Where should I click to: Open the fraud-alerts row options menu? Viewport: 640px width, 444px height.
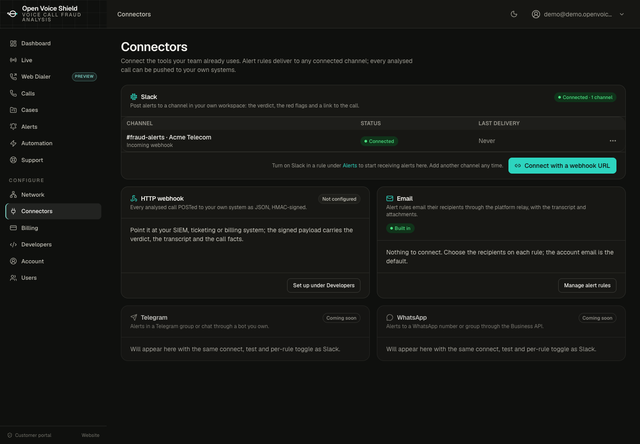click(613, 141)
